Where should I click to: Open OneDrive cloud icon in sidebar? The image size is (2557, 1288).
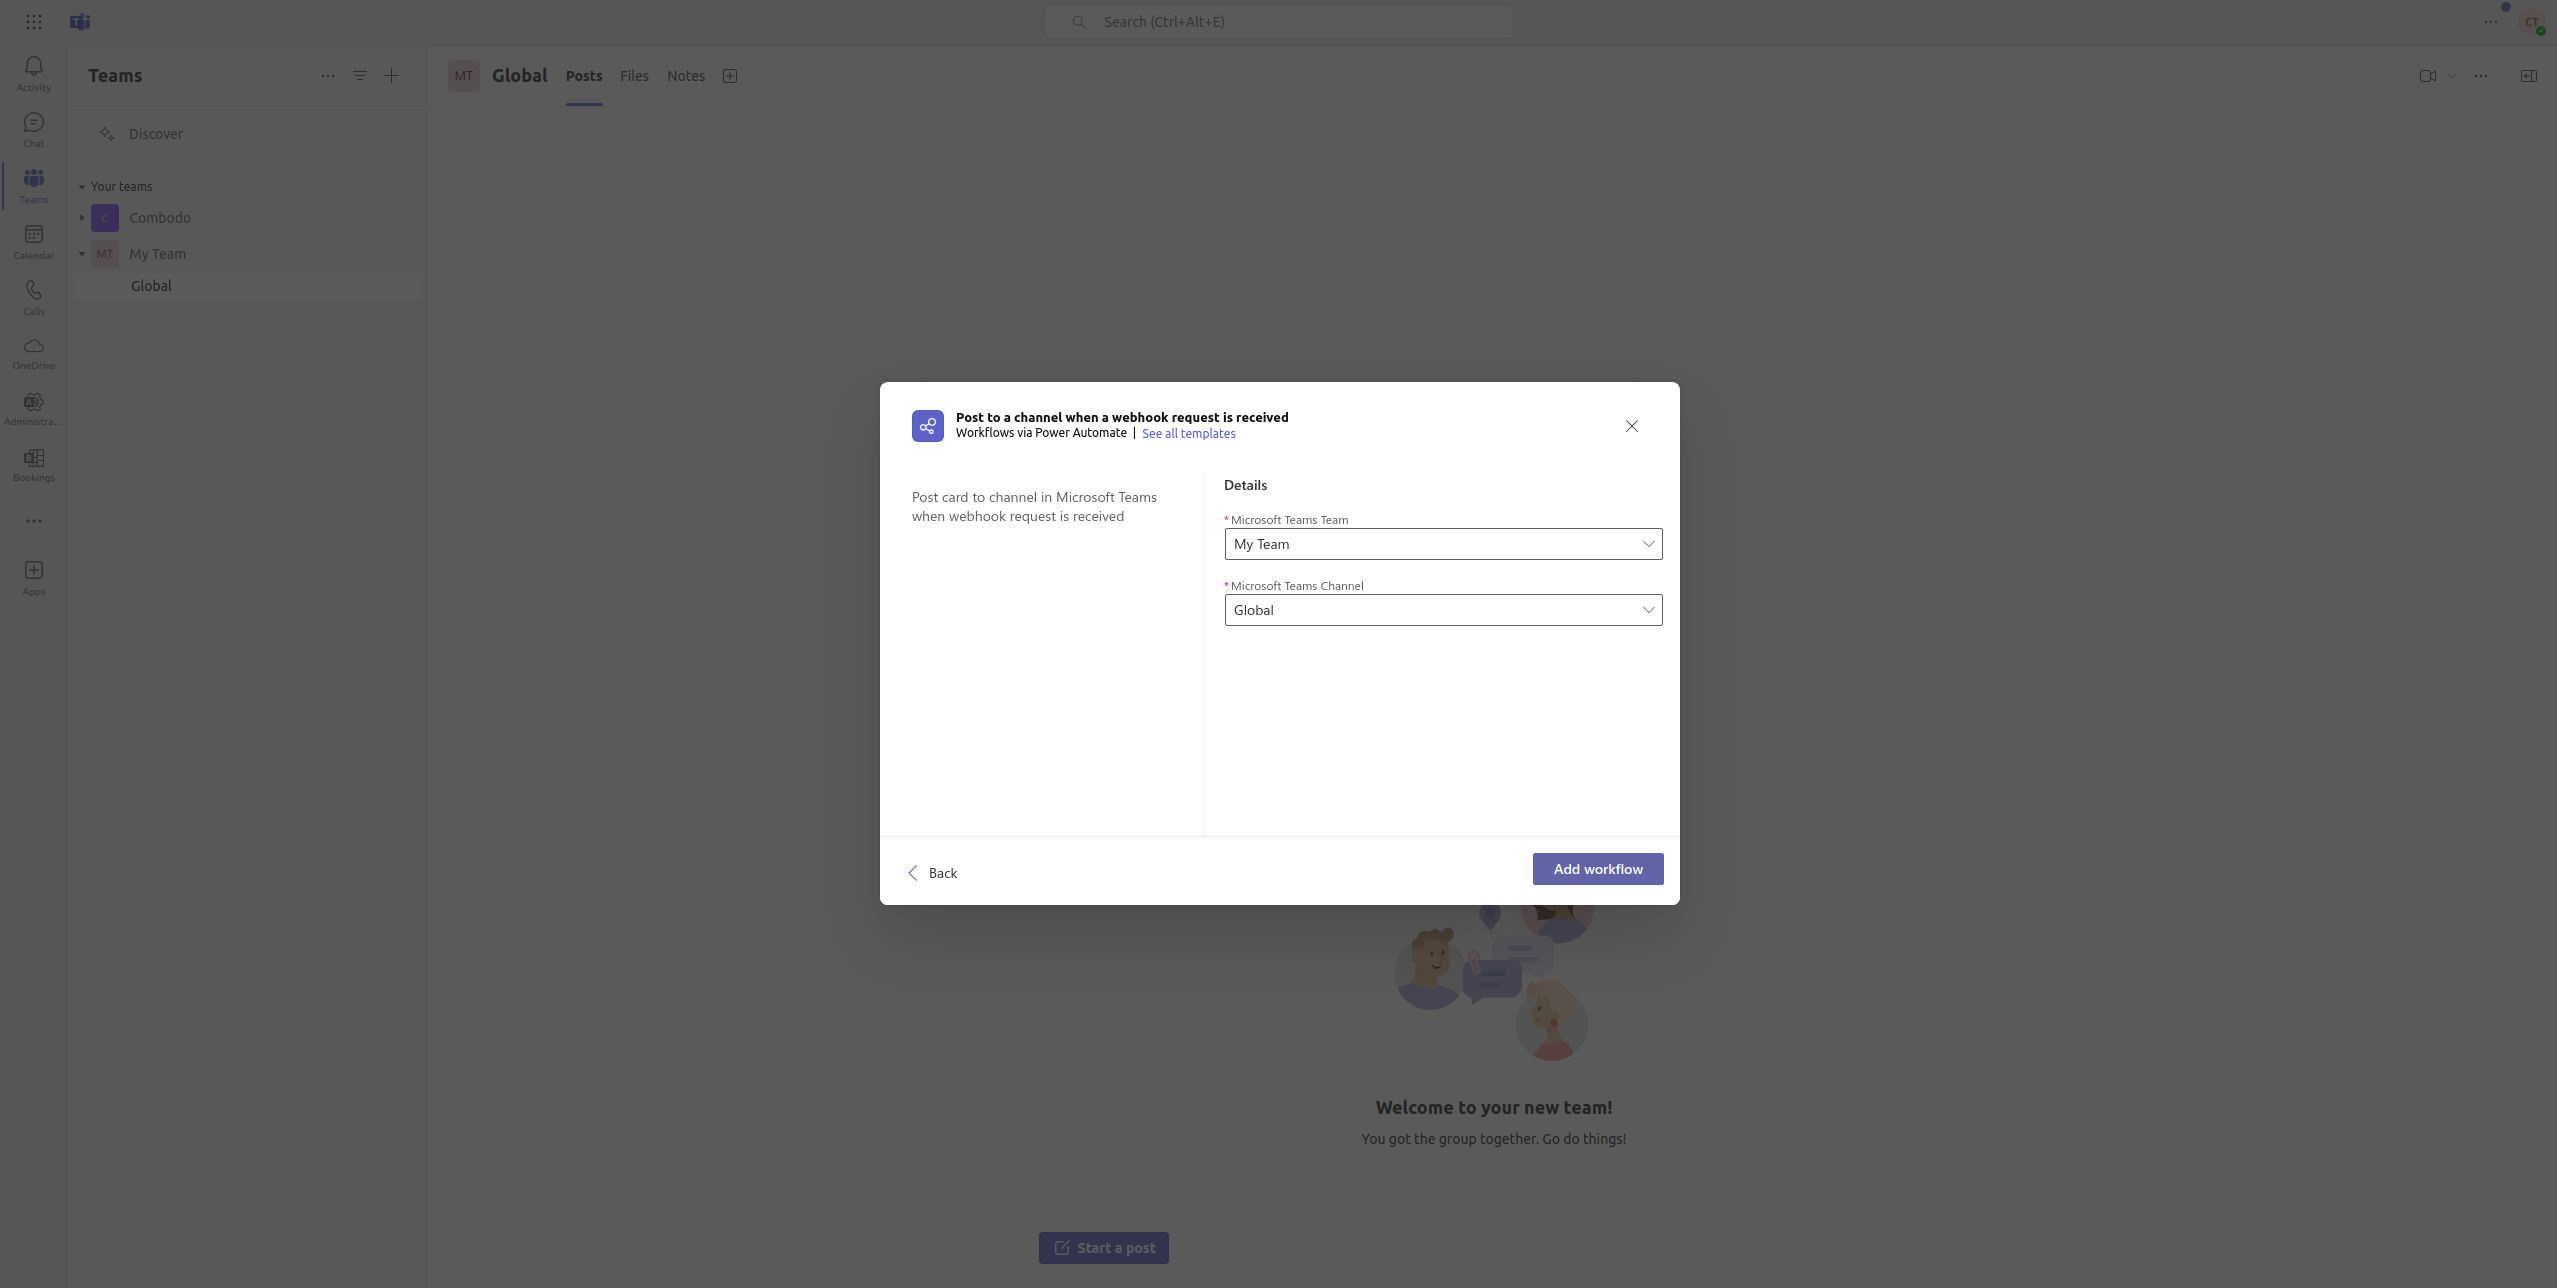33,347
